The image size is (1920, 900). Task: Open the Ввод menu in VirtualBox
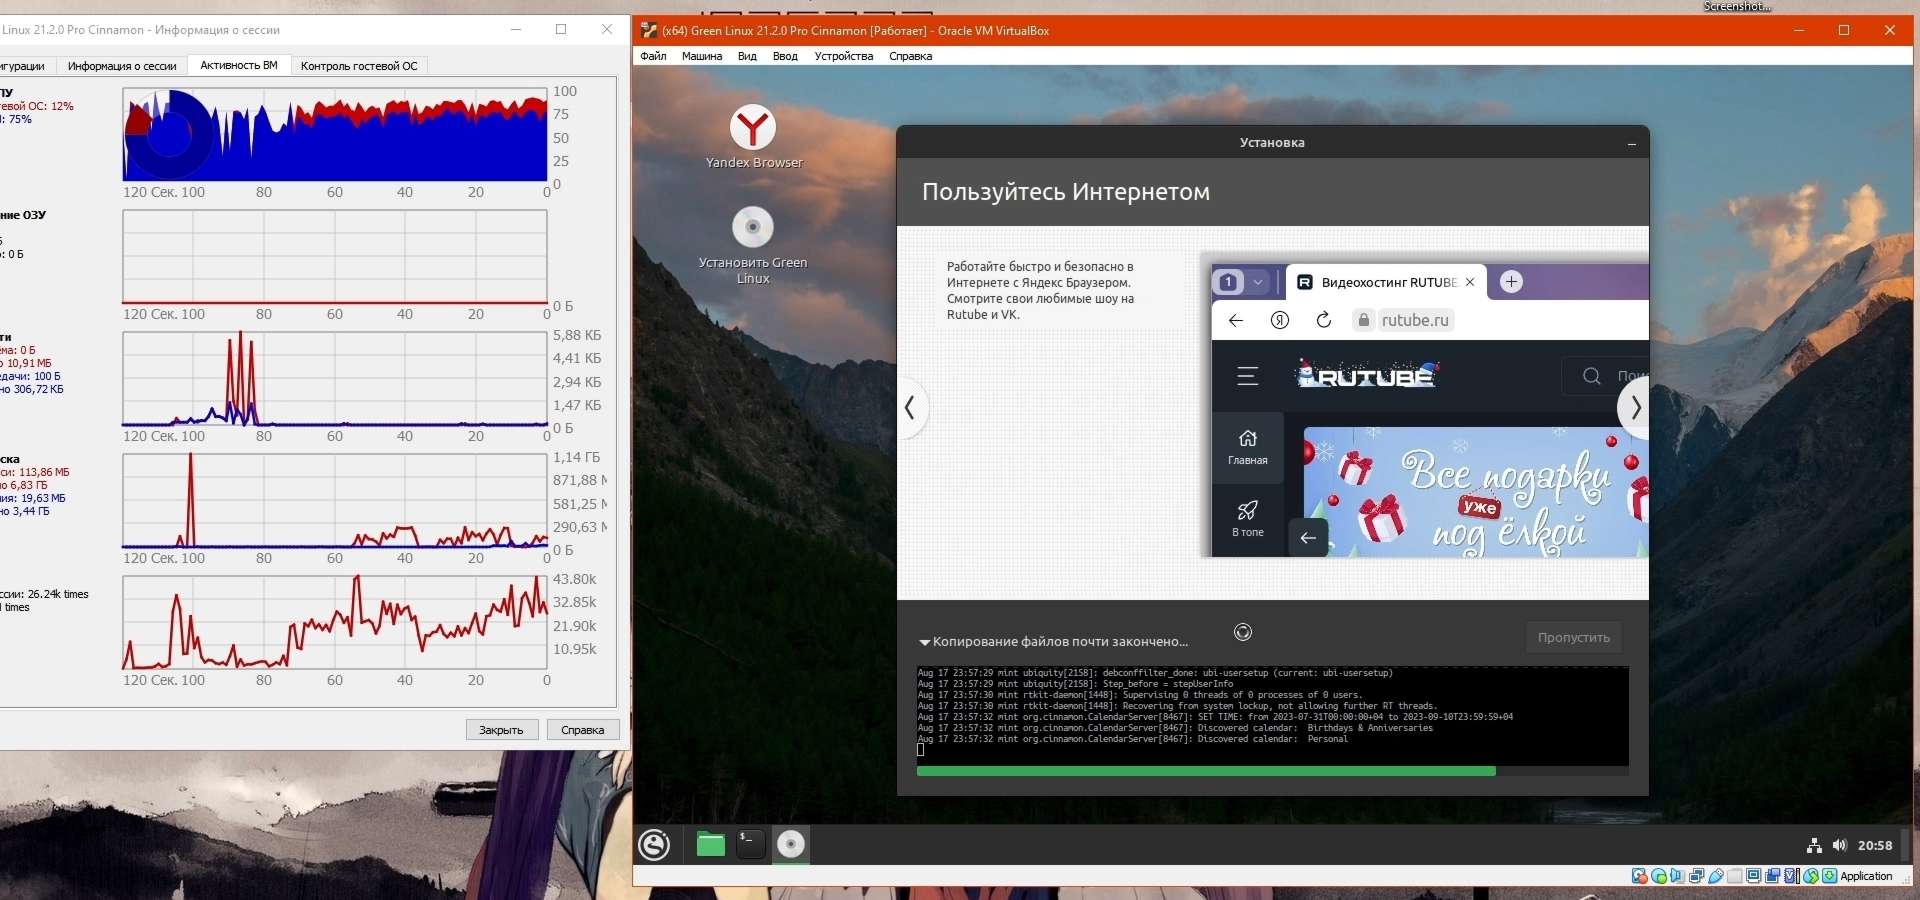tap(785, 56)
